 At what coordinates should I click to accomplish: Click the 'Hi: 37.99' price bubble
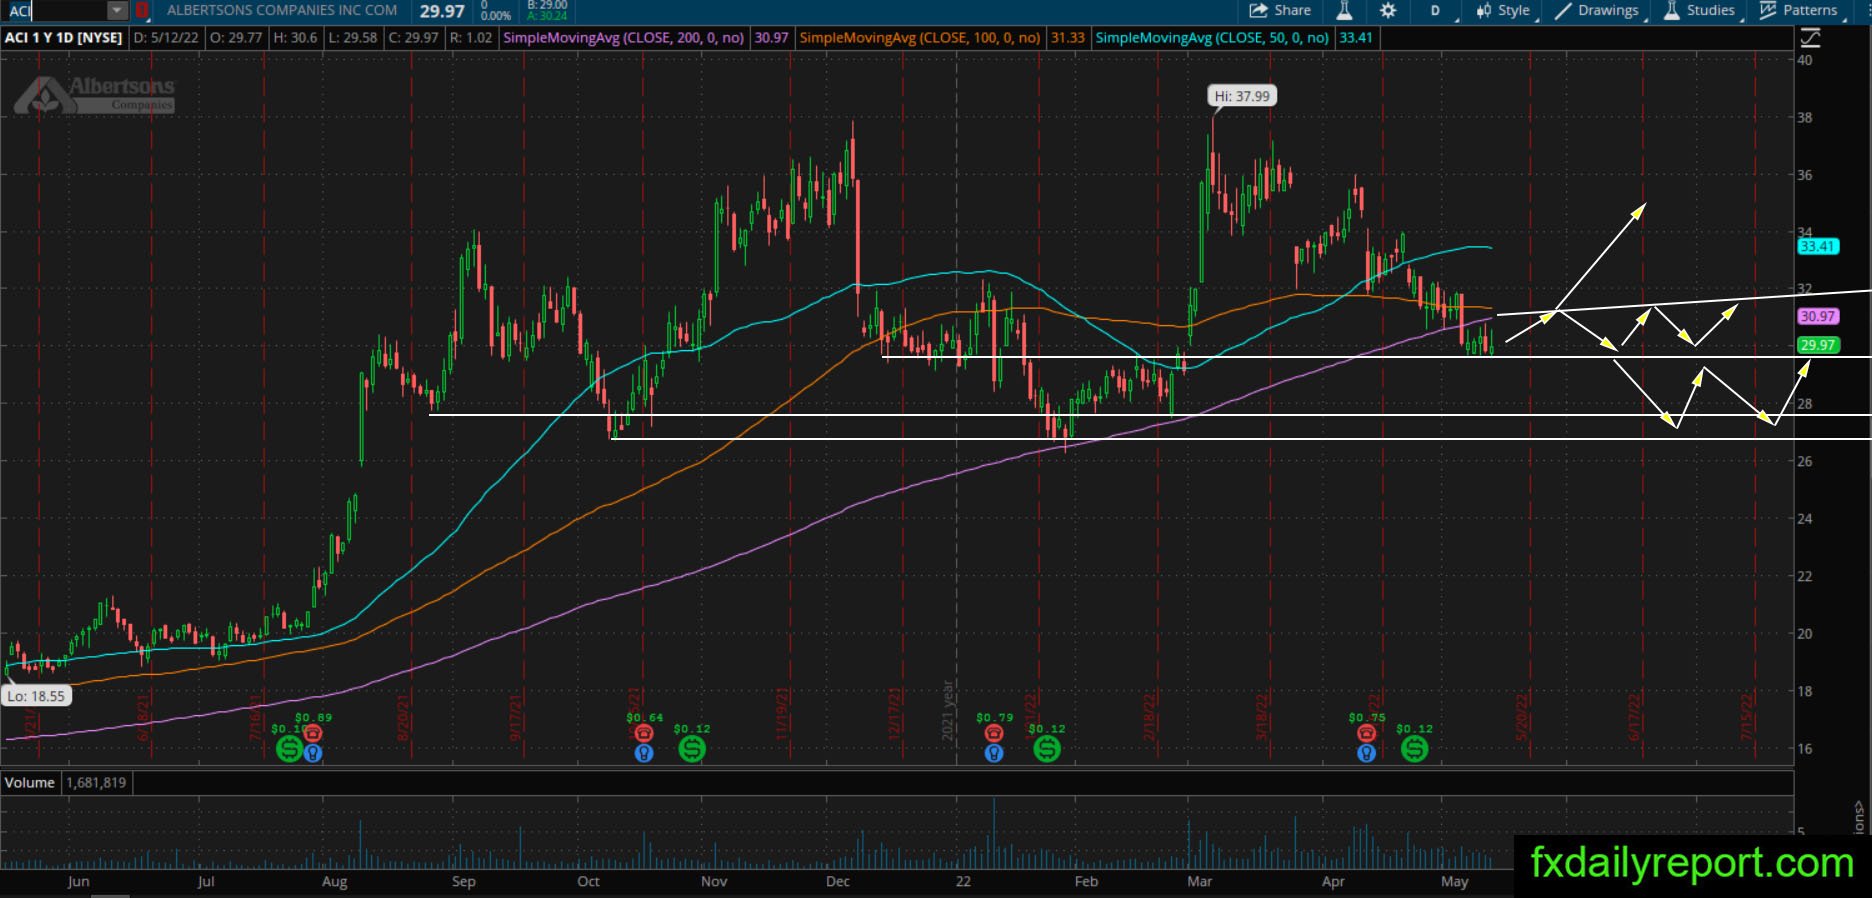tap(1242, 96)
